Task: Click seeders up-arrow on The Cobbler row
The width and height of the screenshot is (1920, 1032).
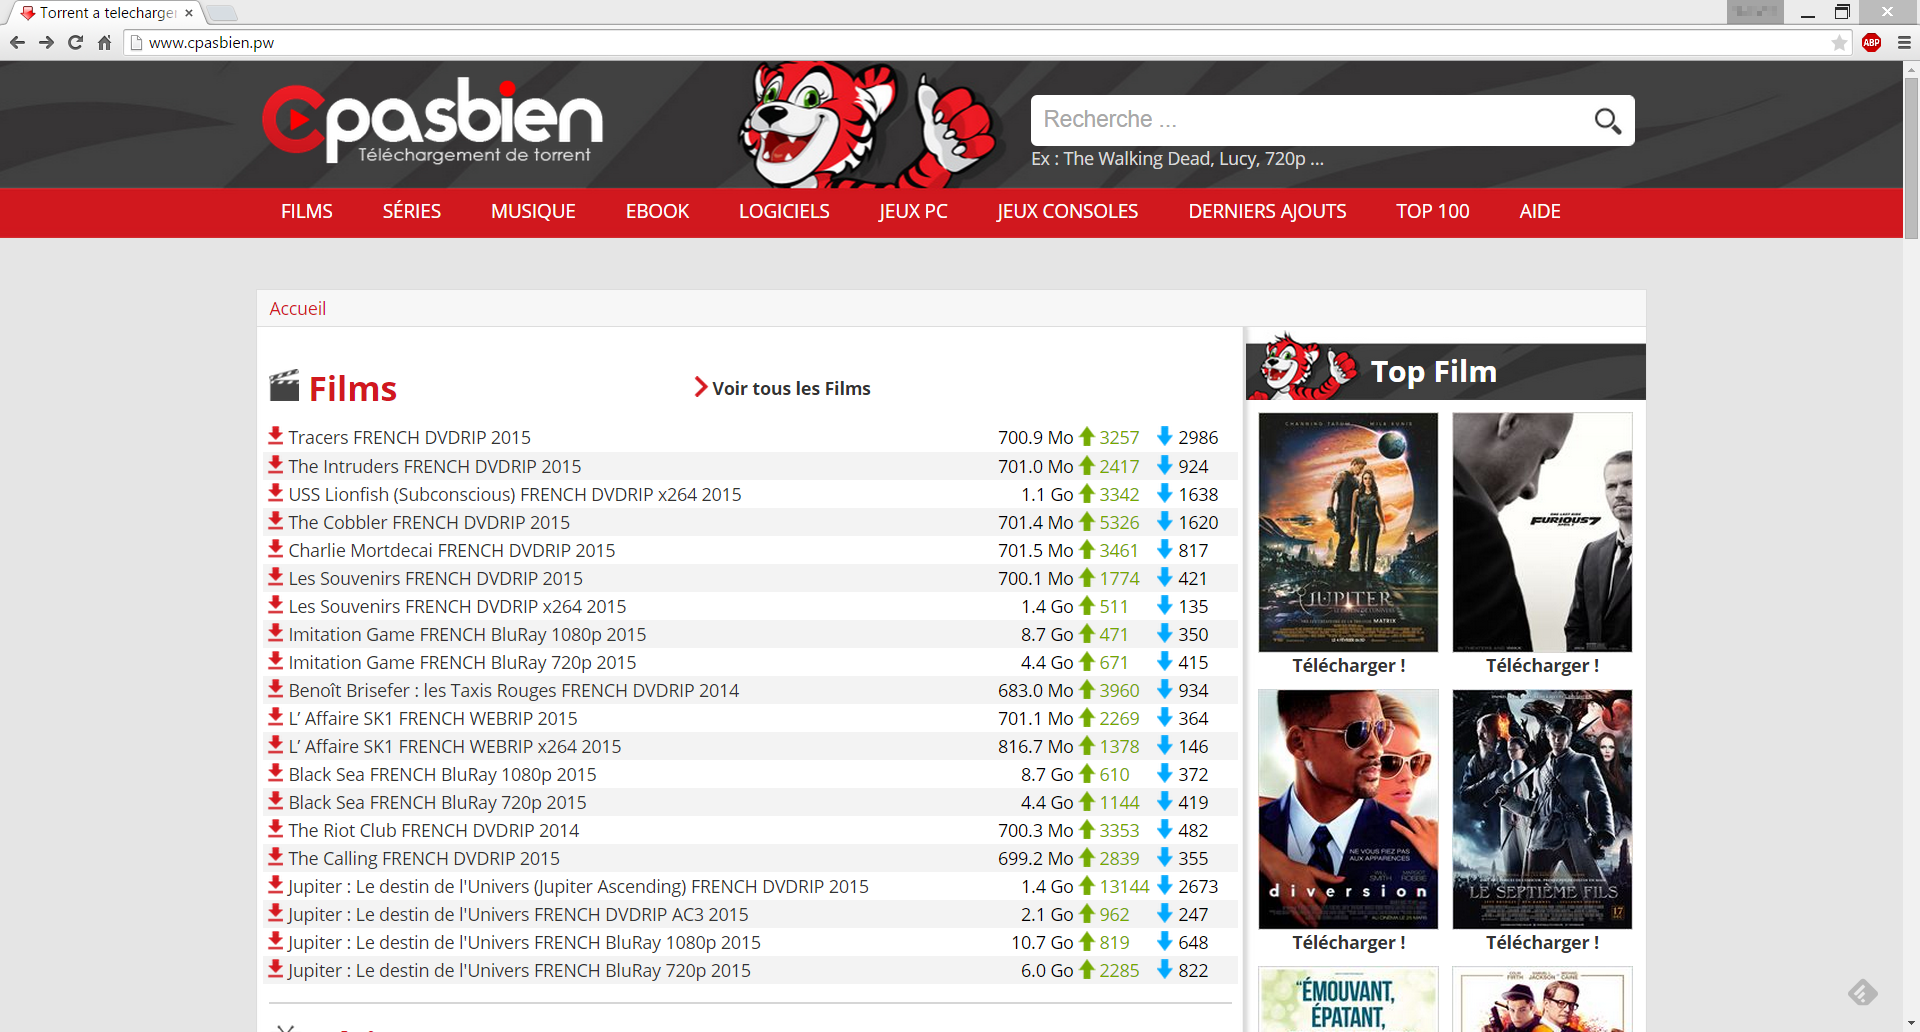Action: 1087,521
